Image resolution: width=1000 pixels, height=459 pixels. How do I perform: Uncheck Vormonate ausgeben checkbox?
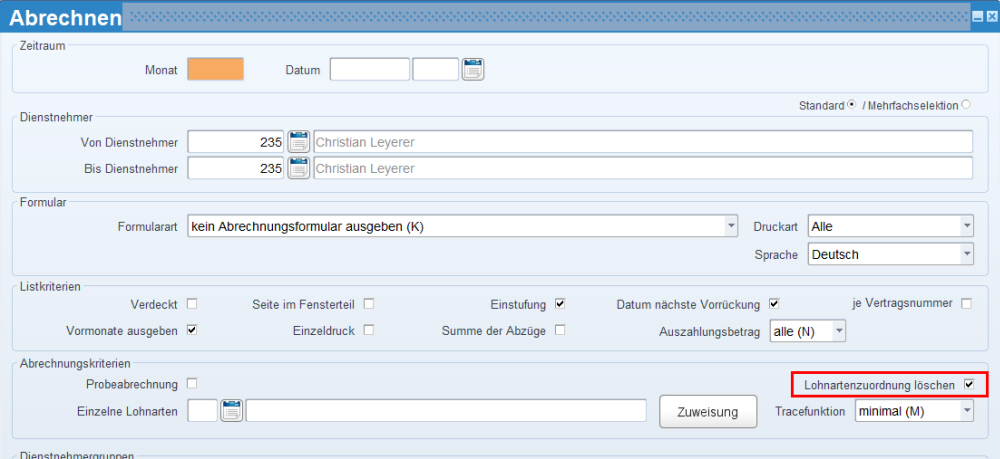pos(192,330)
